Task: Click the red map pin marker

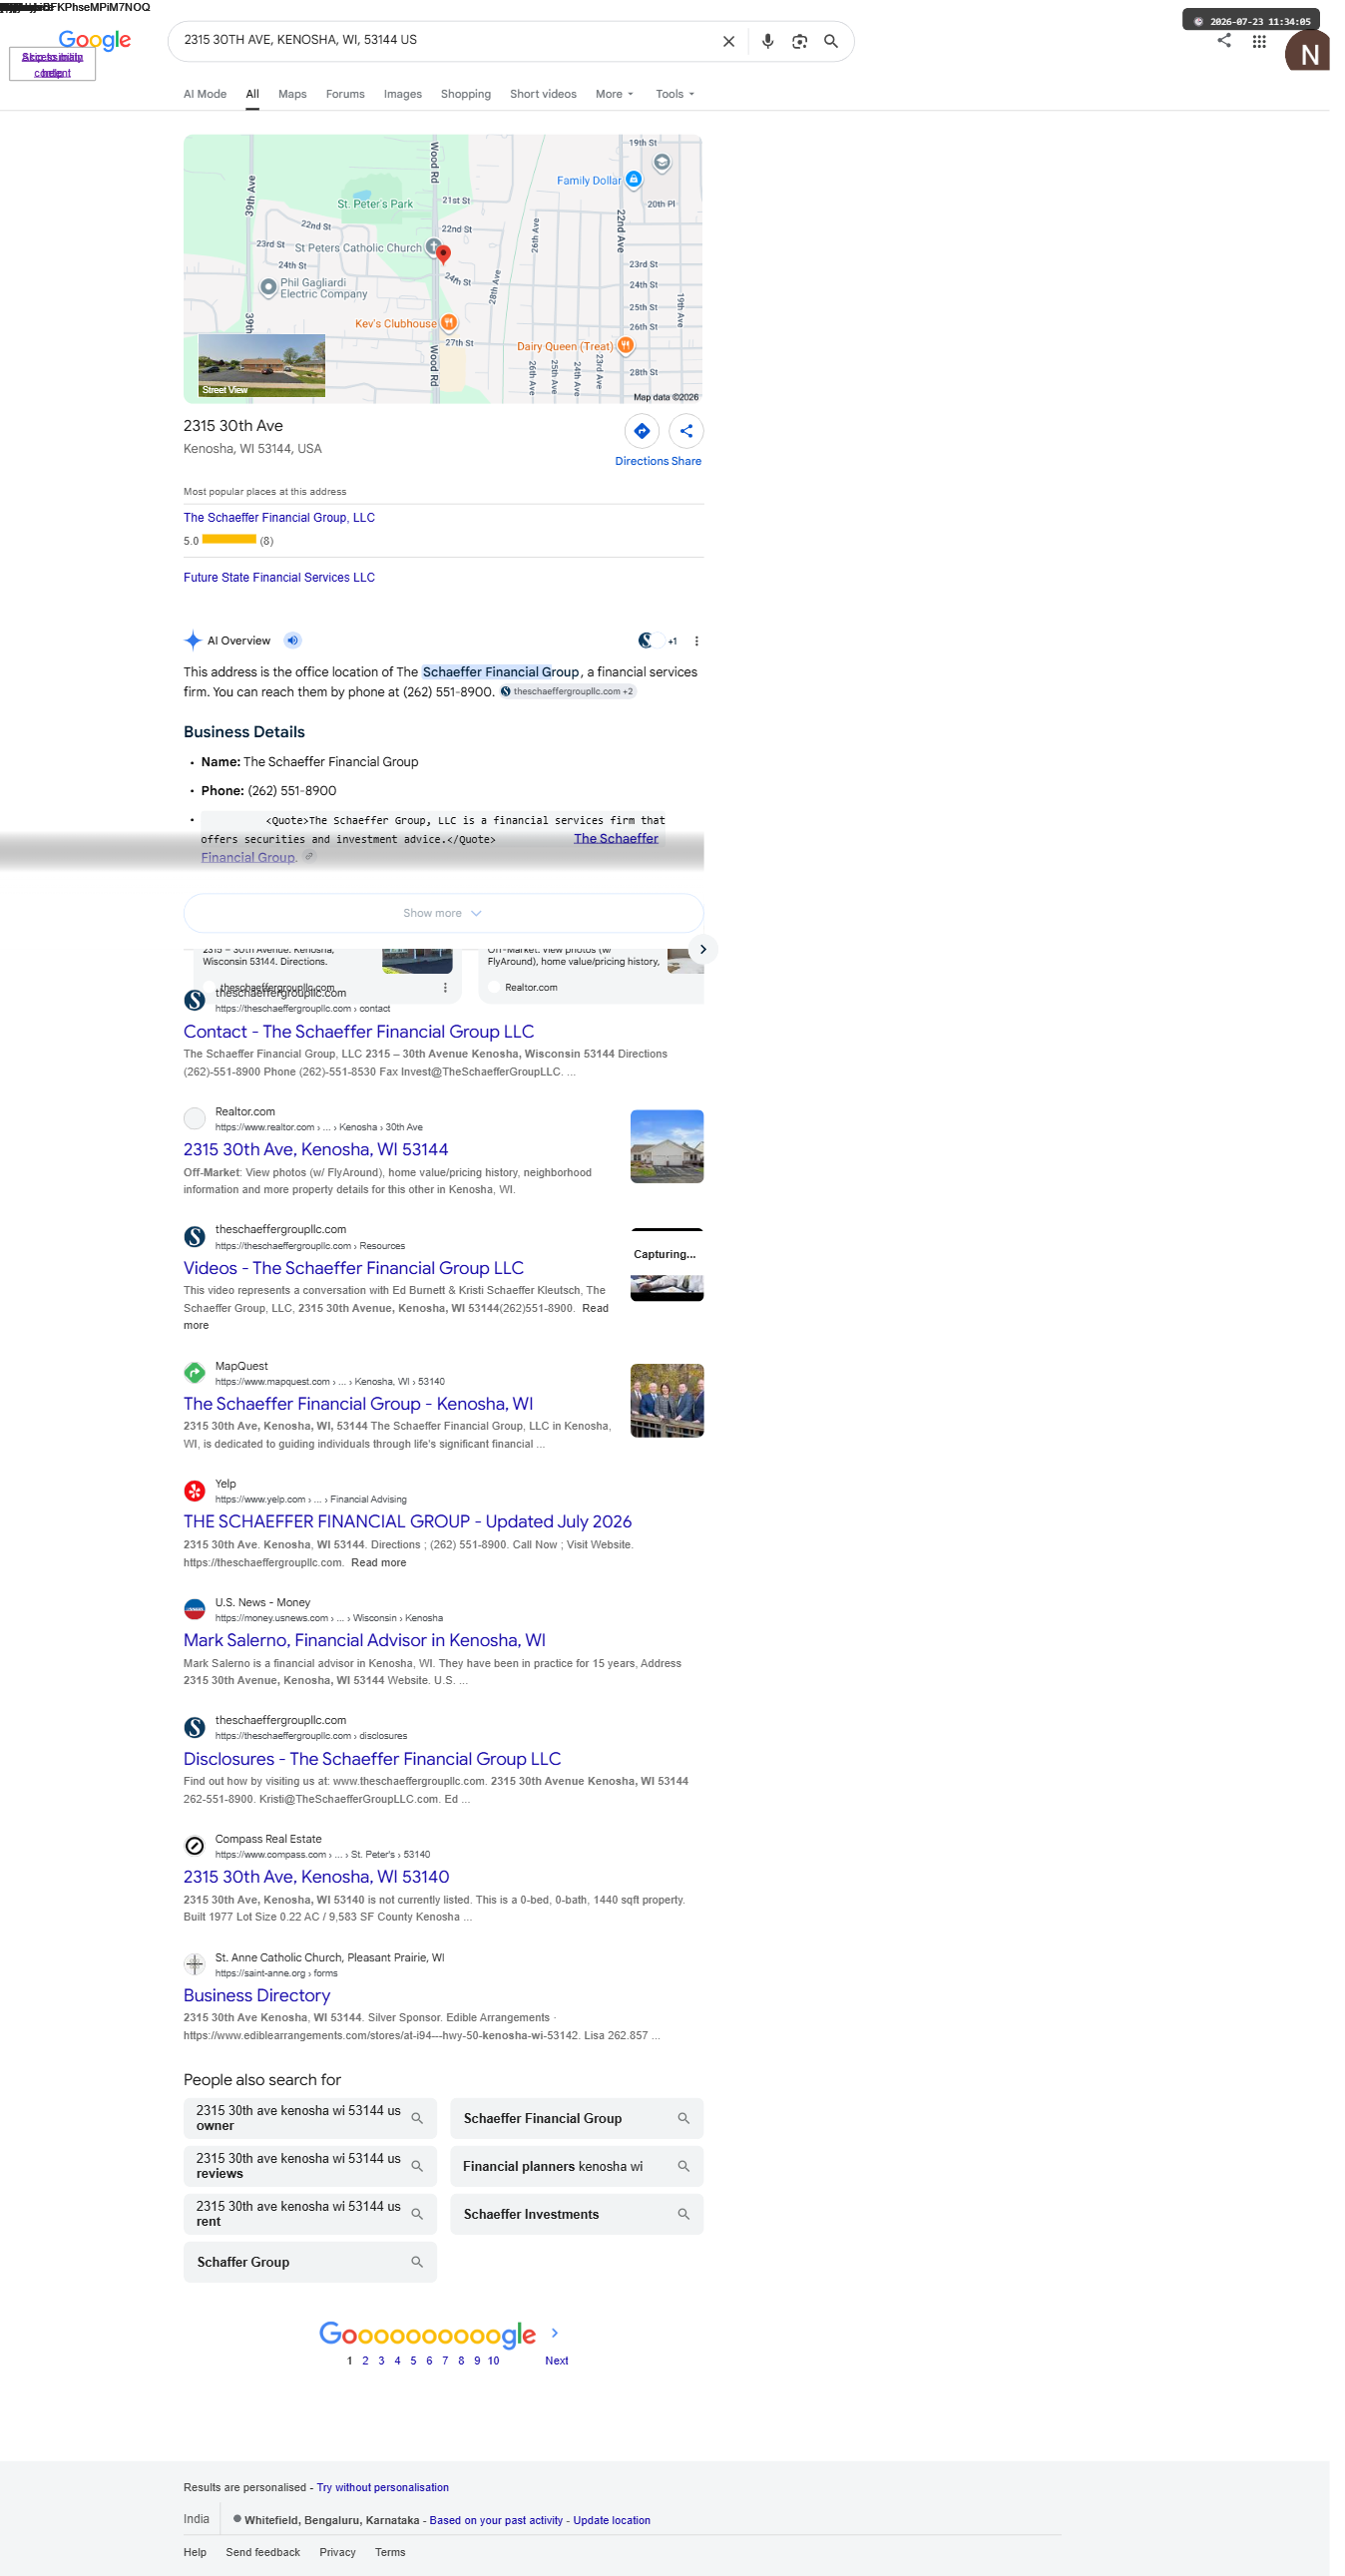Action: tap(443, 255)
